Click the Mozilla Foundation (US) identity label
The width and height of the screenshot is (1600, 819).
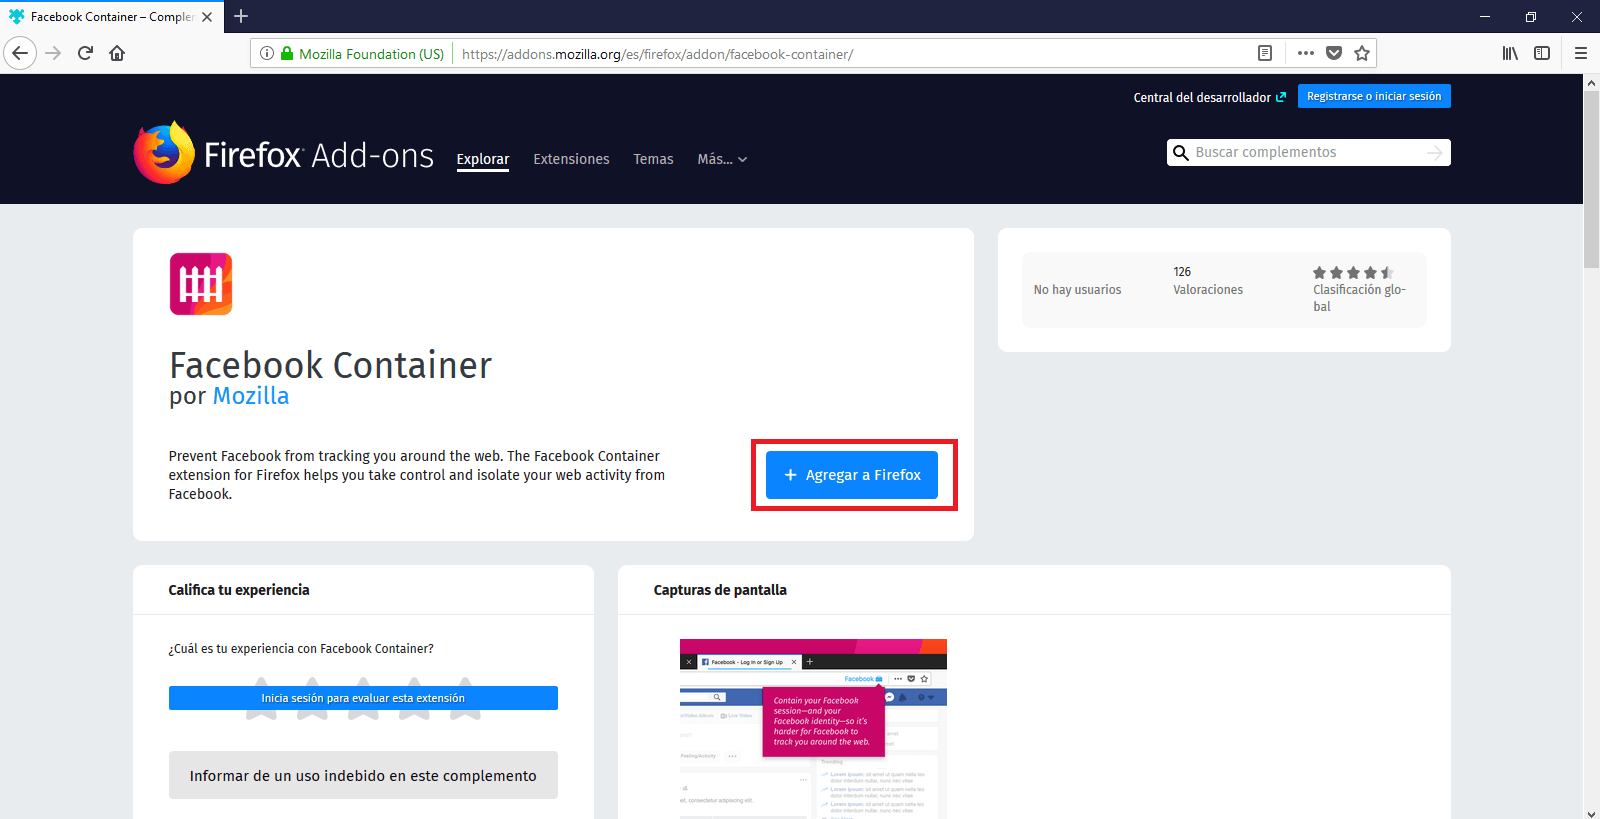[x=371, y=54]
